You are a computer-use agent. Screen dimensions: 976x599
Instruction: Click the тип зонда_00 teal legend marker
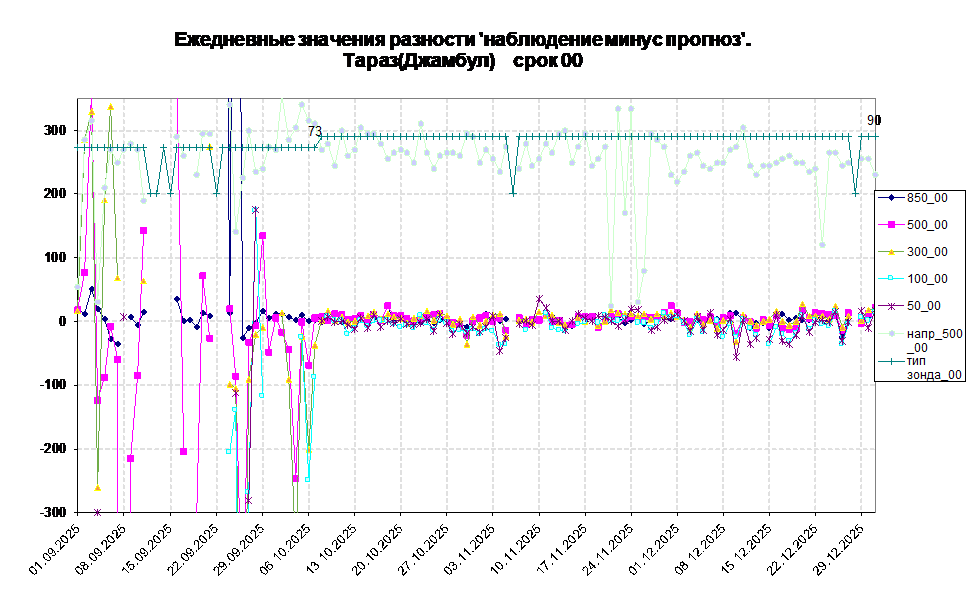pos(890,360)
